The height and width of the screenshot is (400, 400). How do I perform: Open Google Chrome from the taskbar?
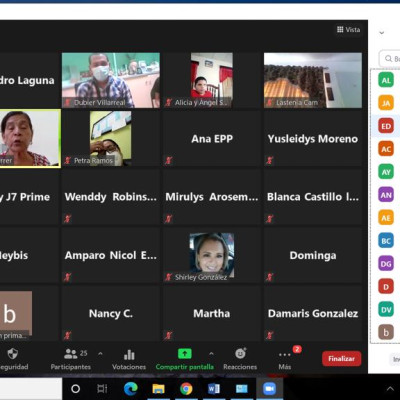[x=186, y=389]
